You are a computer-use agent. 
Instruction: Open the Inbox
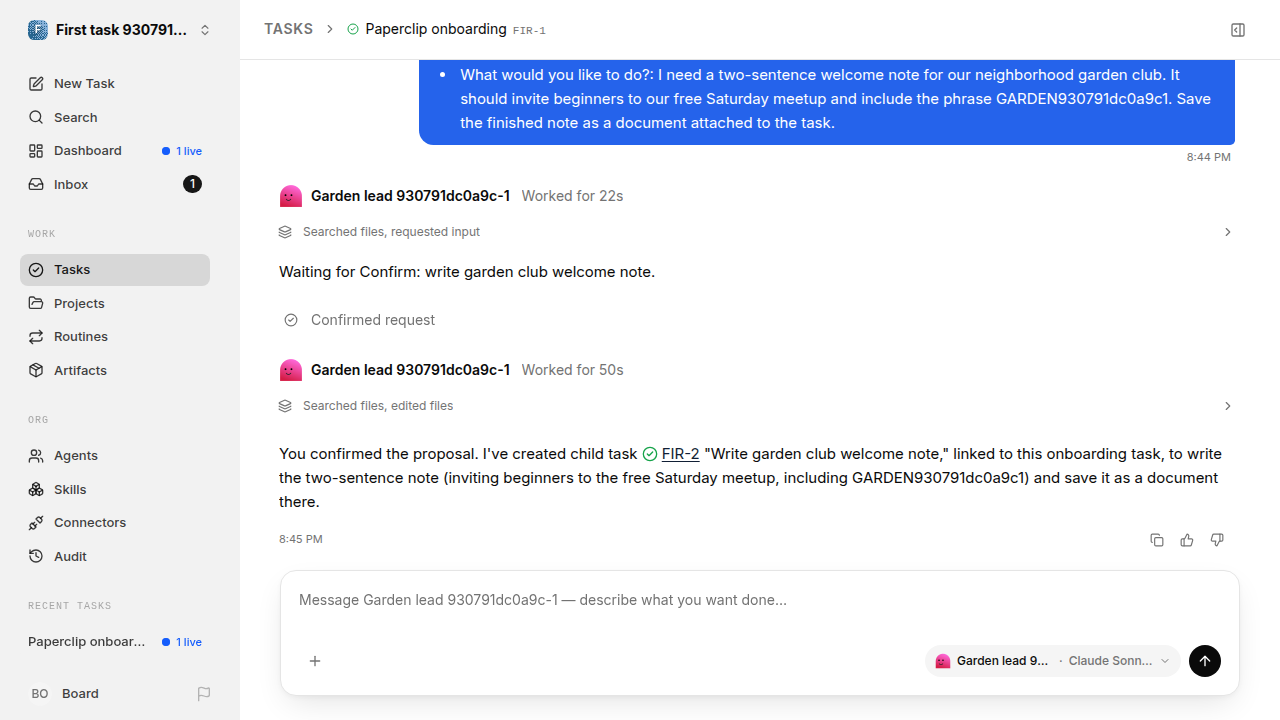[115, 184]
